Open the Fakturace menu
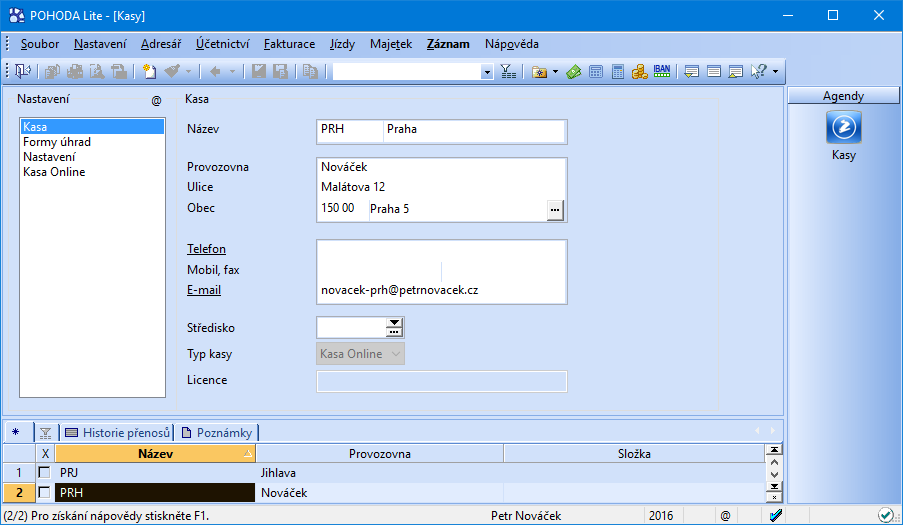Screen dimensions: 903x525 point(289,44)
